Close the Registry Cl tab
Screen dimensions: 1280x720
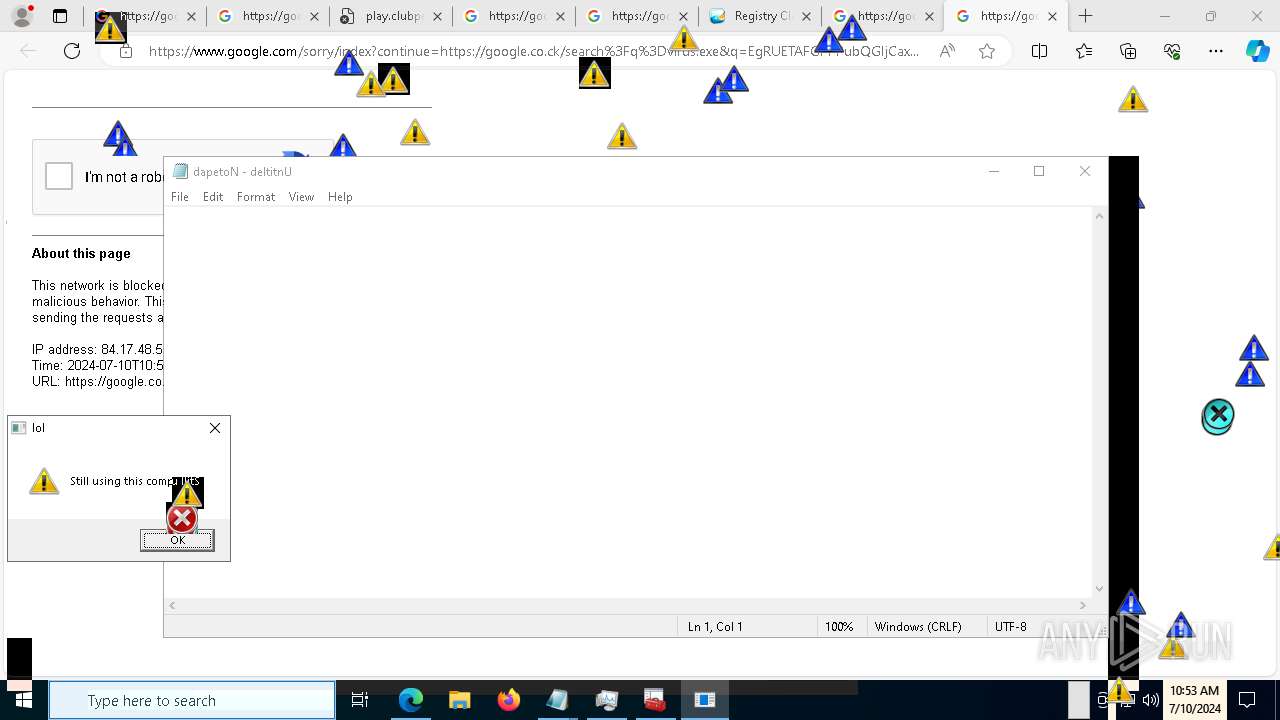pos(806,16)
